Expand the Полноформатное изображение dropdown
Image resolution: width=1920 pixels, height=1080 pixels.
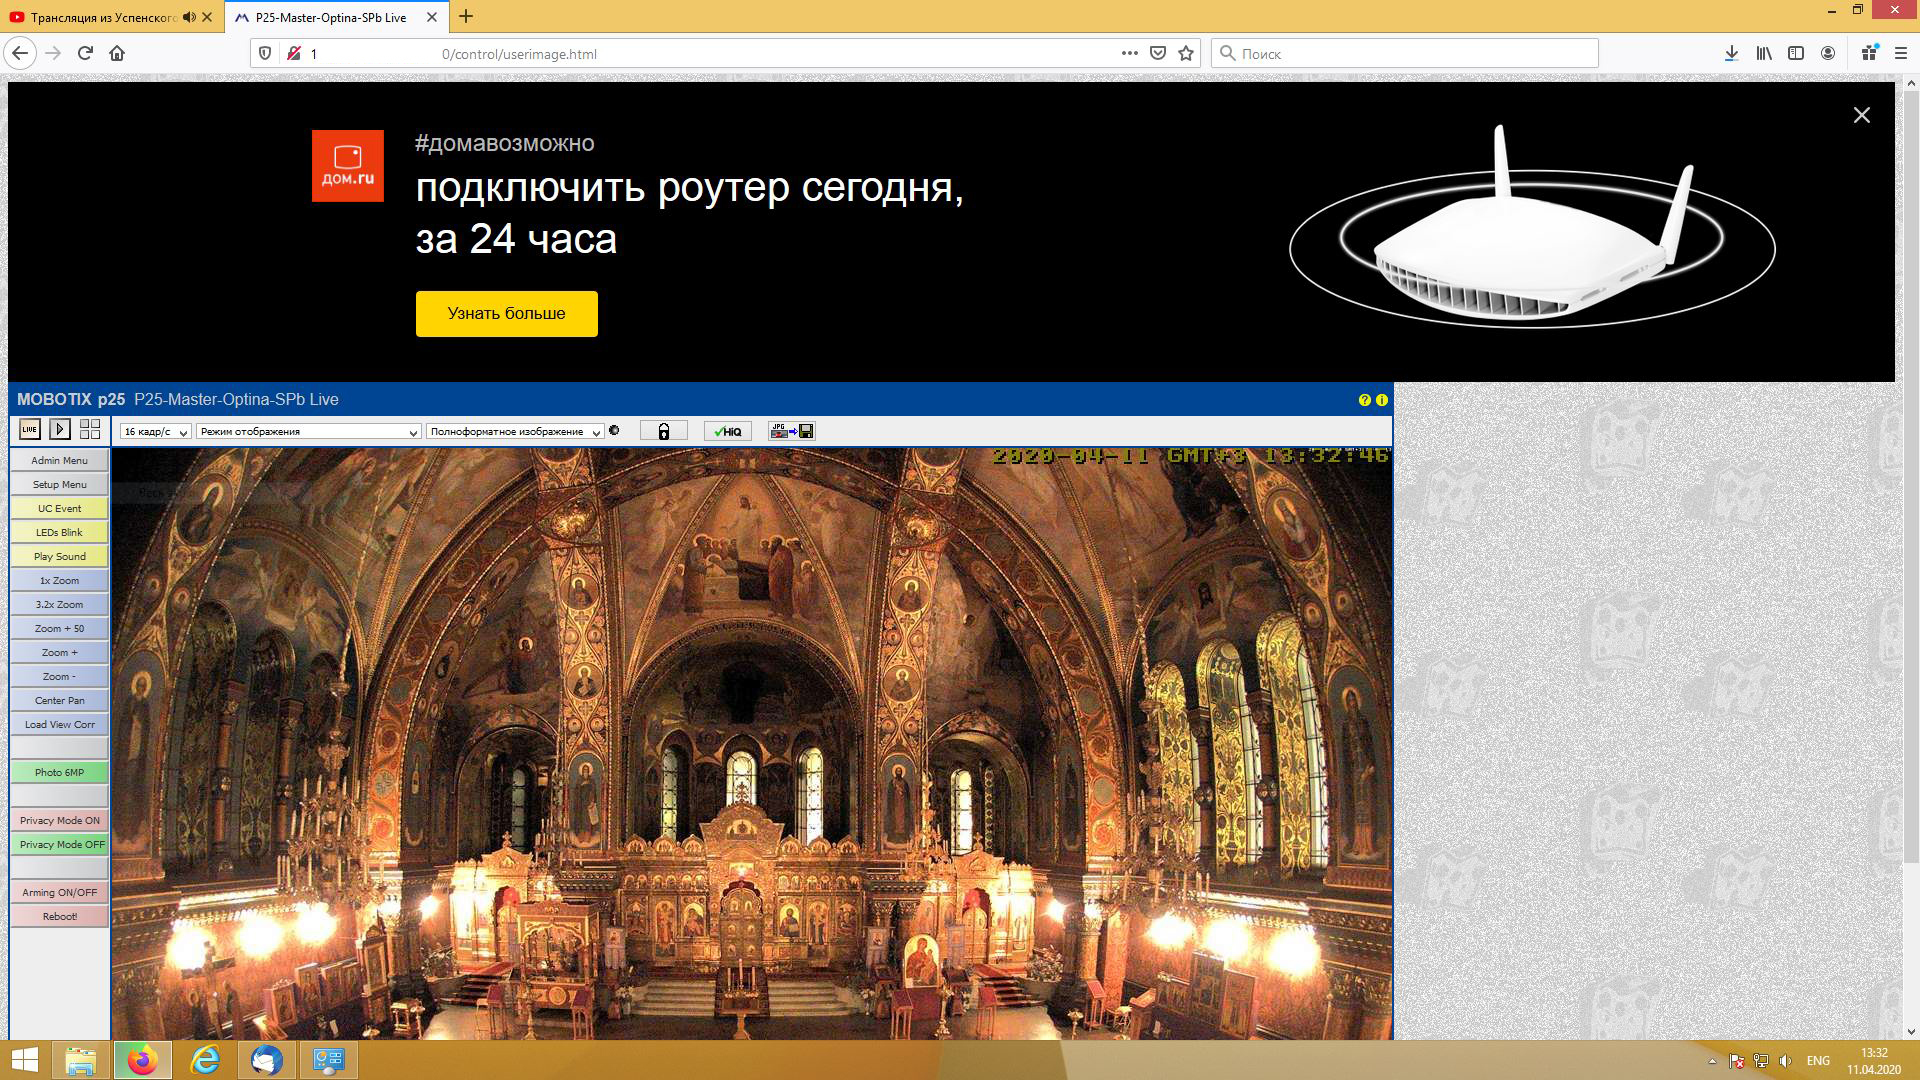coord(515,432)
